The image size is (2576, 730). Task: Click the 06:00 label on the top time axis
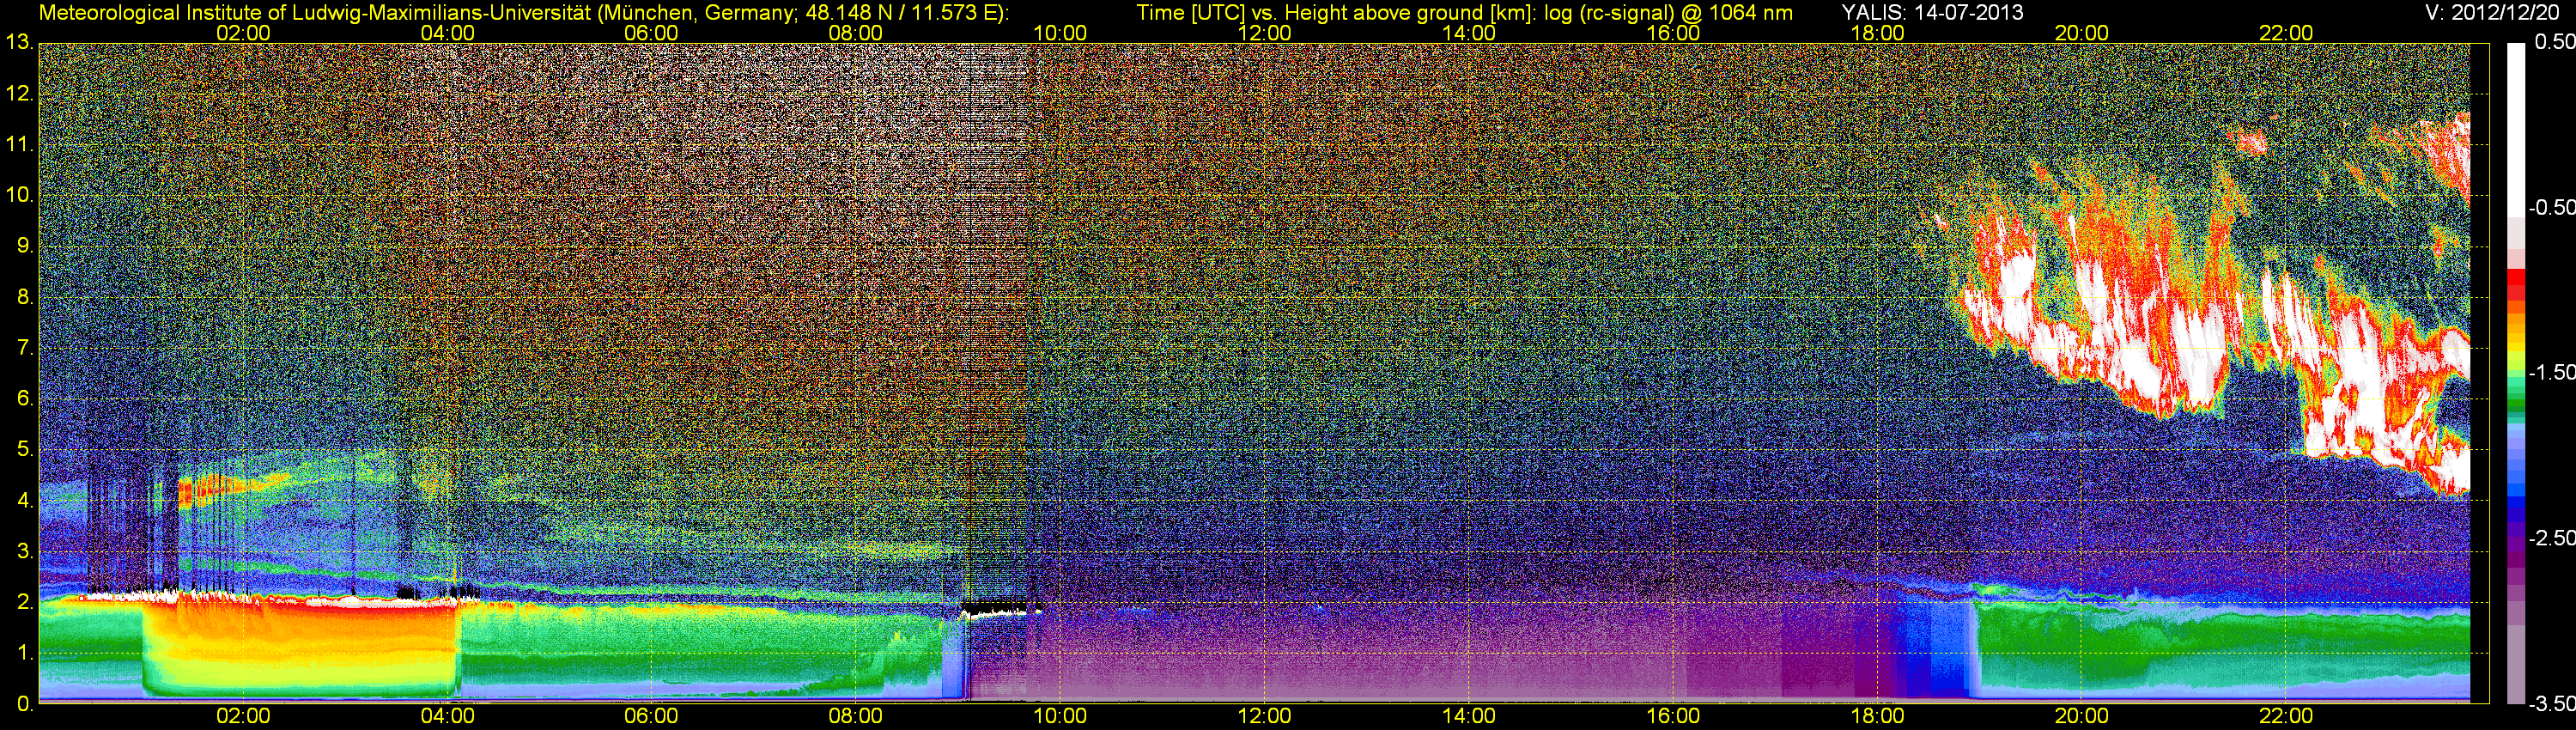pos(651,33)
